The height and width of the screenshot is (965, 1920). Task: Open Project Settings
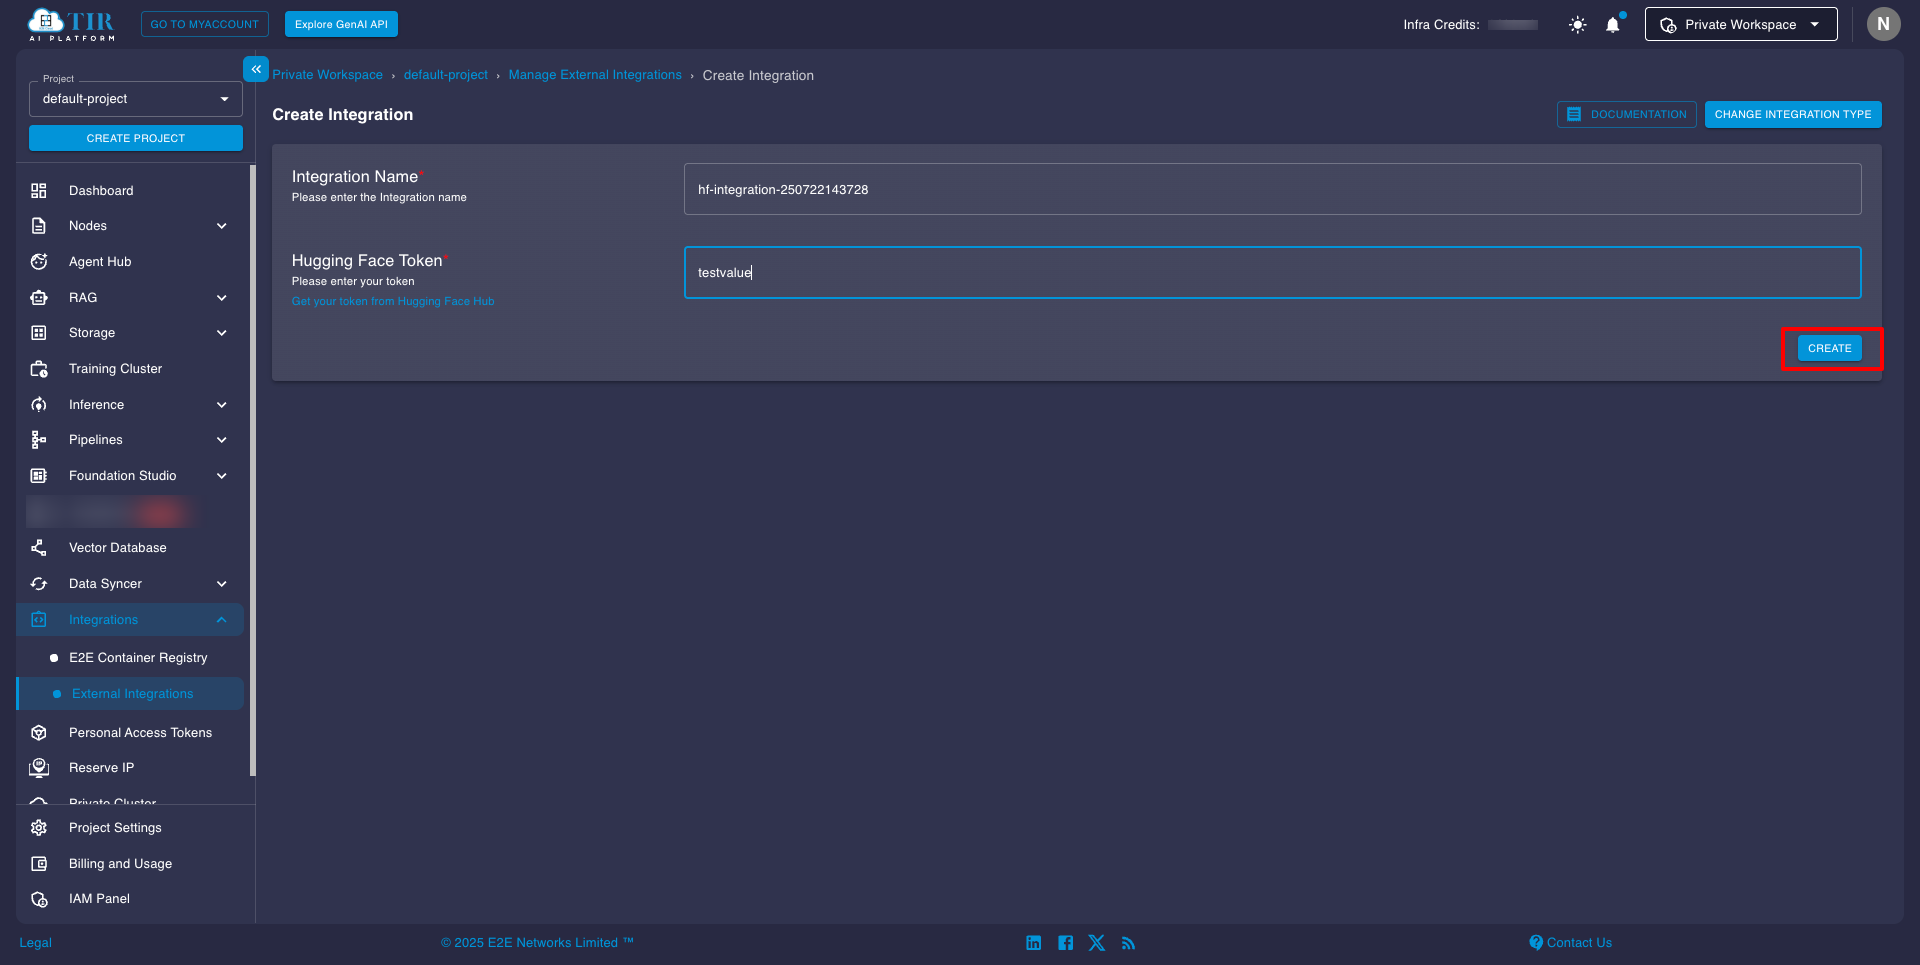point(115,827)
